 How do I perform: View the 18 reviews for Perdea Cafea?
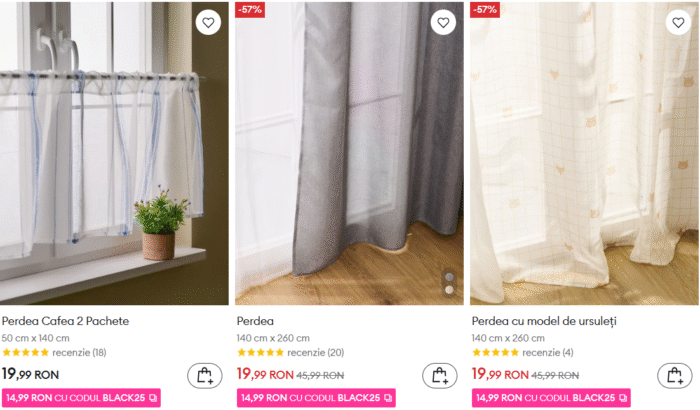(79, 352)
